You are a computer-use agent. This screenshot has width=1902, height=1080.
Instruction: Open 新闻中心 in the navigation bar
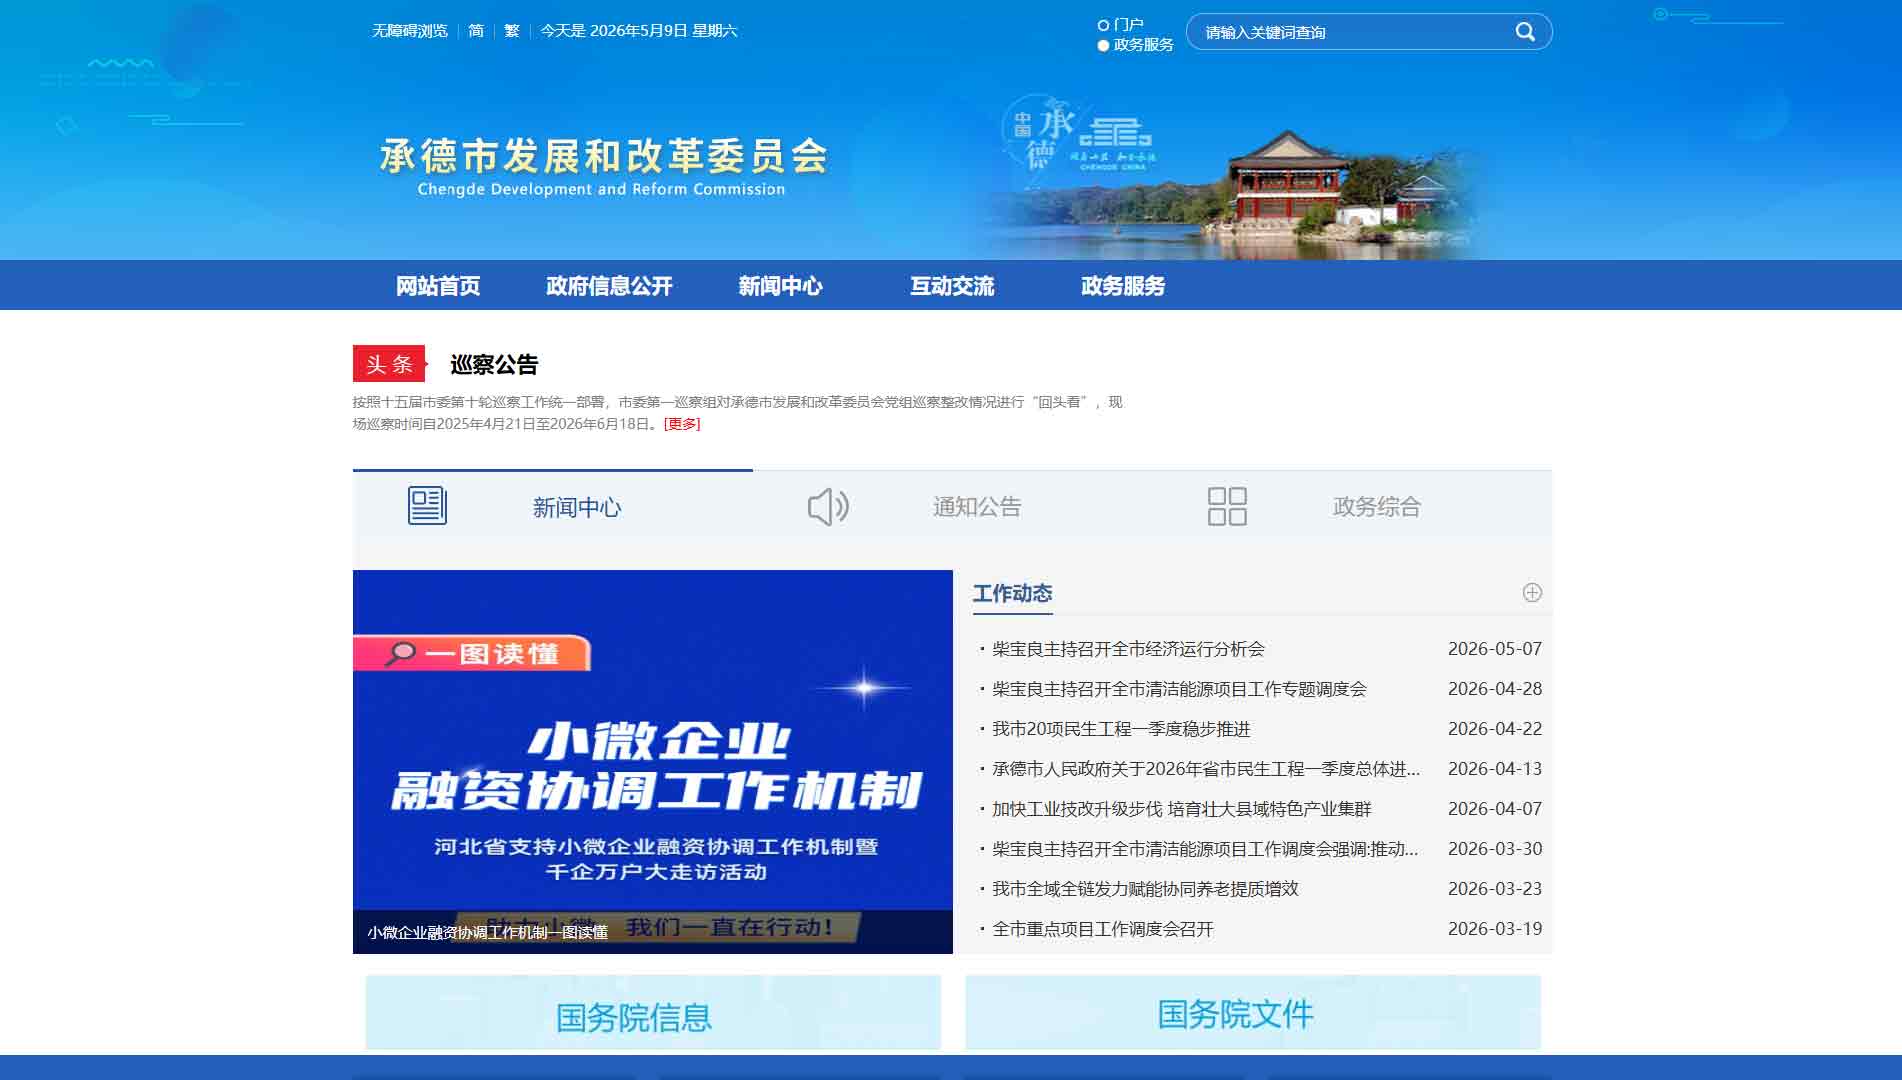[x=780, y=286]
